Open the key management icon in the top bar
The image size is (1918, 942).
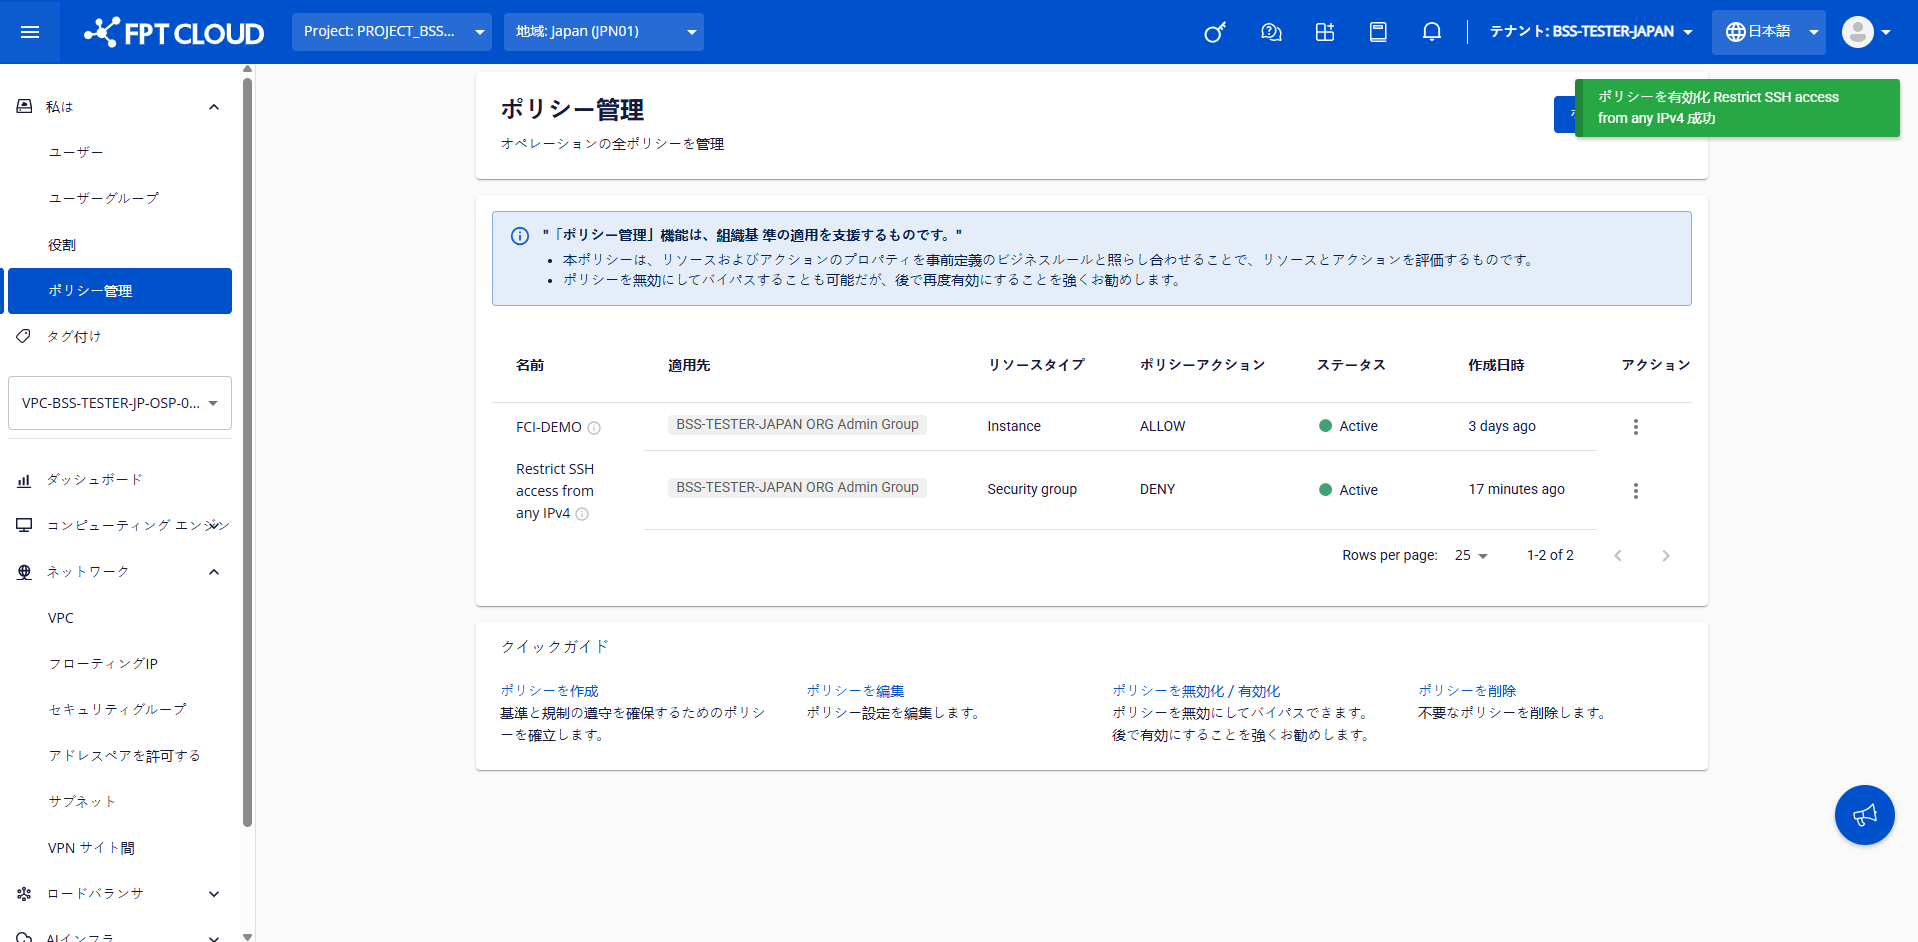(1215, 32)
